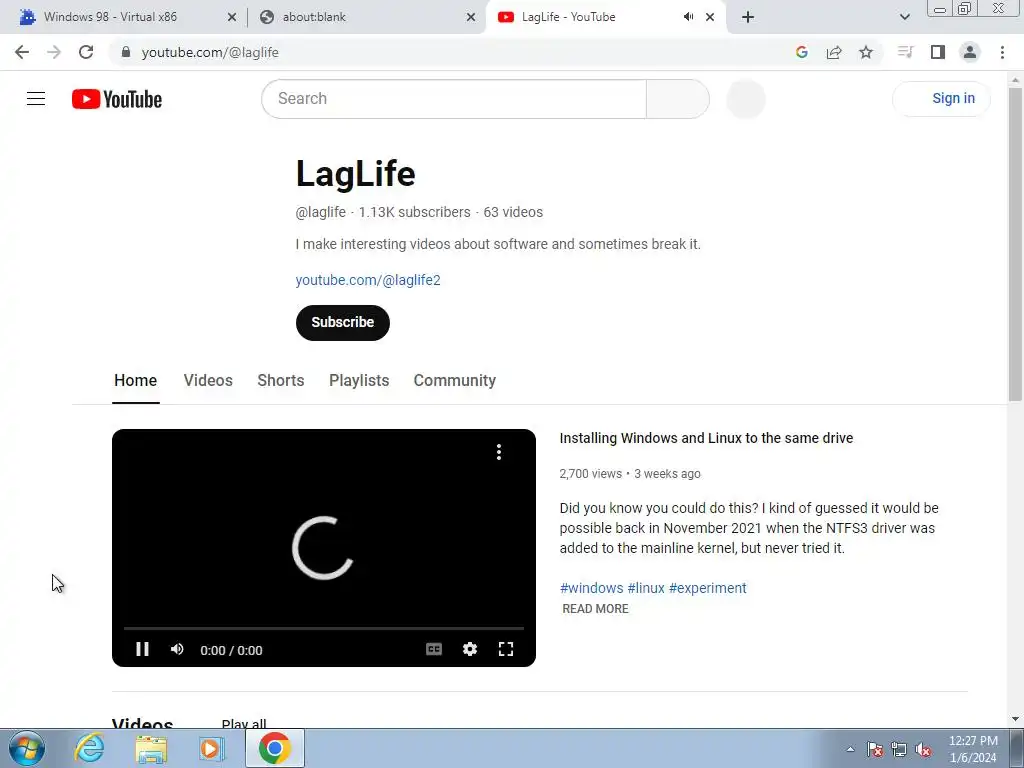Image resolution: width=1024 pixels, height=768 pixels.
Task: Select the Home channel tab
Action: (x=135, y=381)
